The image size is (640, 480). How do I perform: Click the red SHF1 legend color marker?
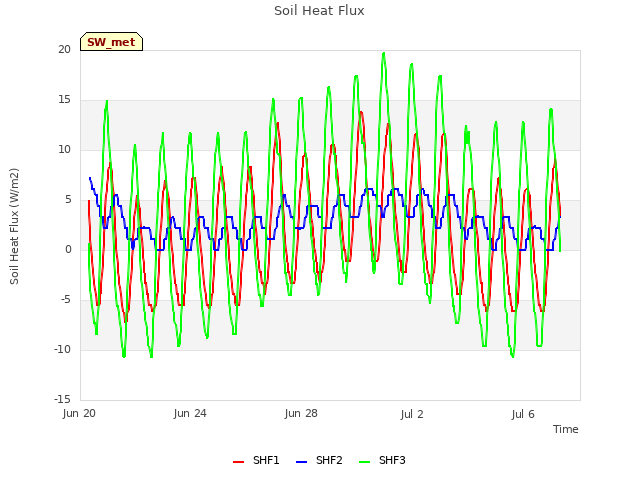238,462
